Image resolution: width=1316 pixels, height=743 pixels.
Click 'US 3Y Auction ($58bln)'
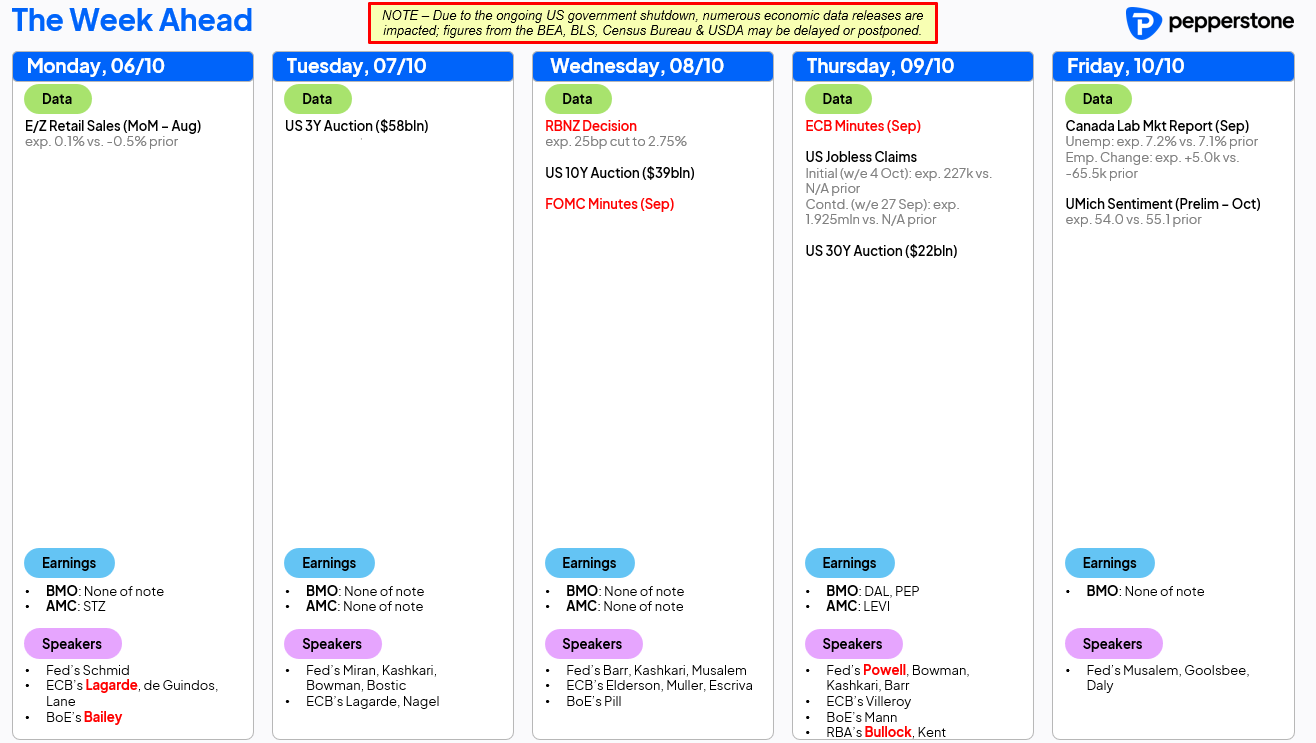coord(357,126)
